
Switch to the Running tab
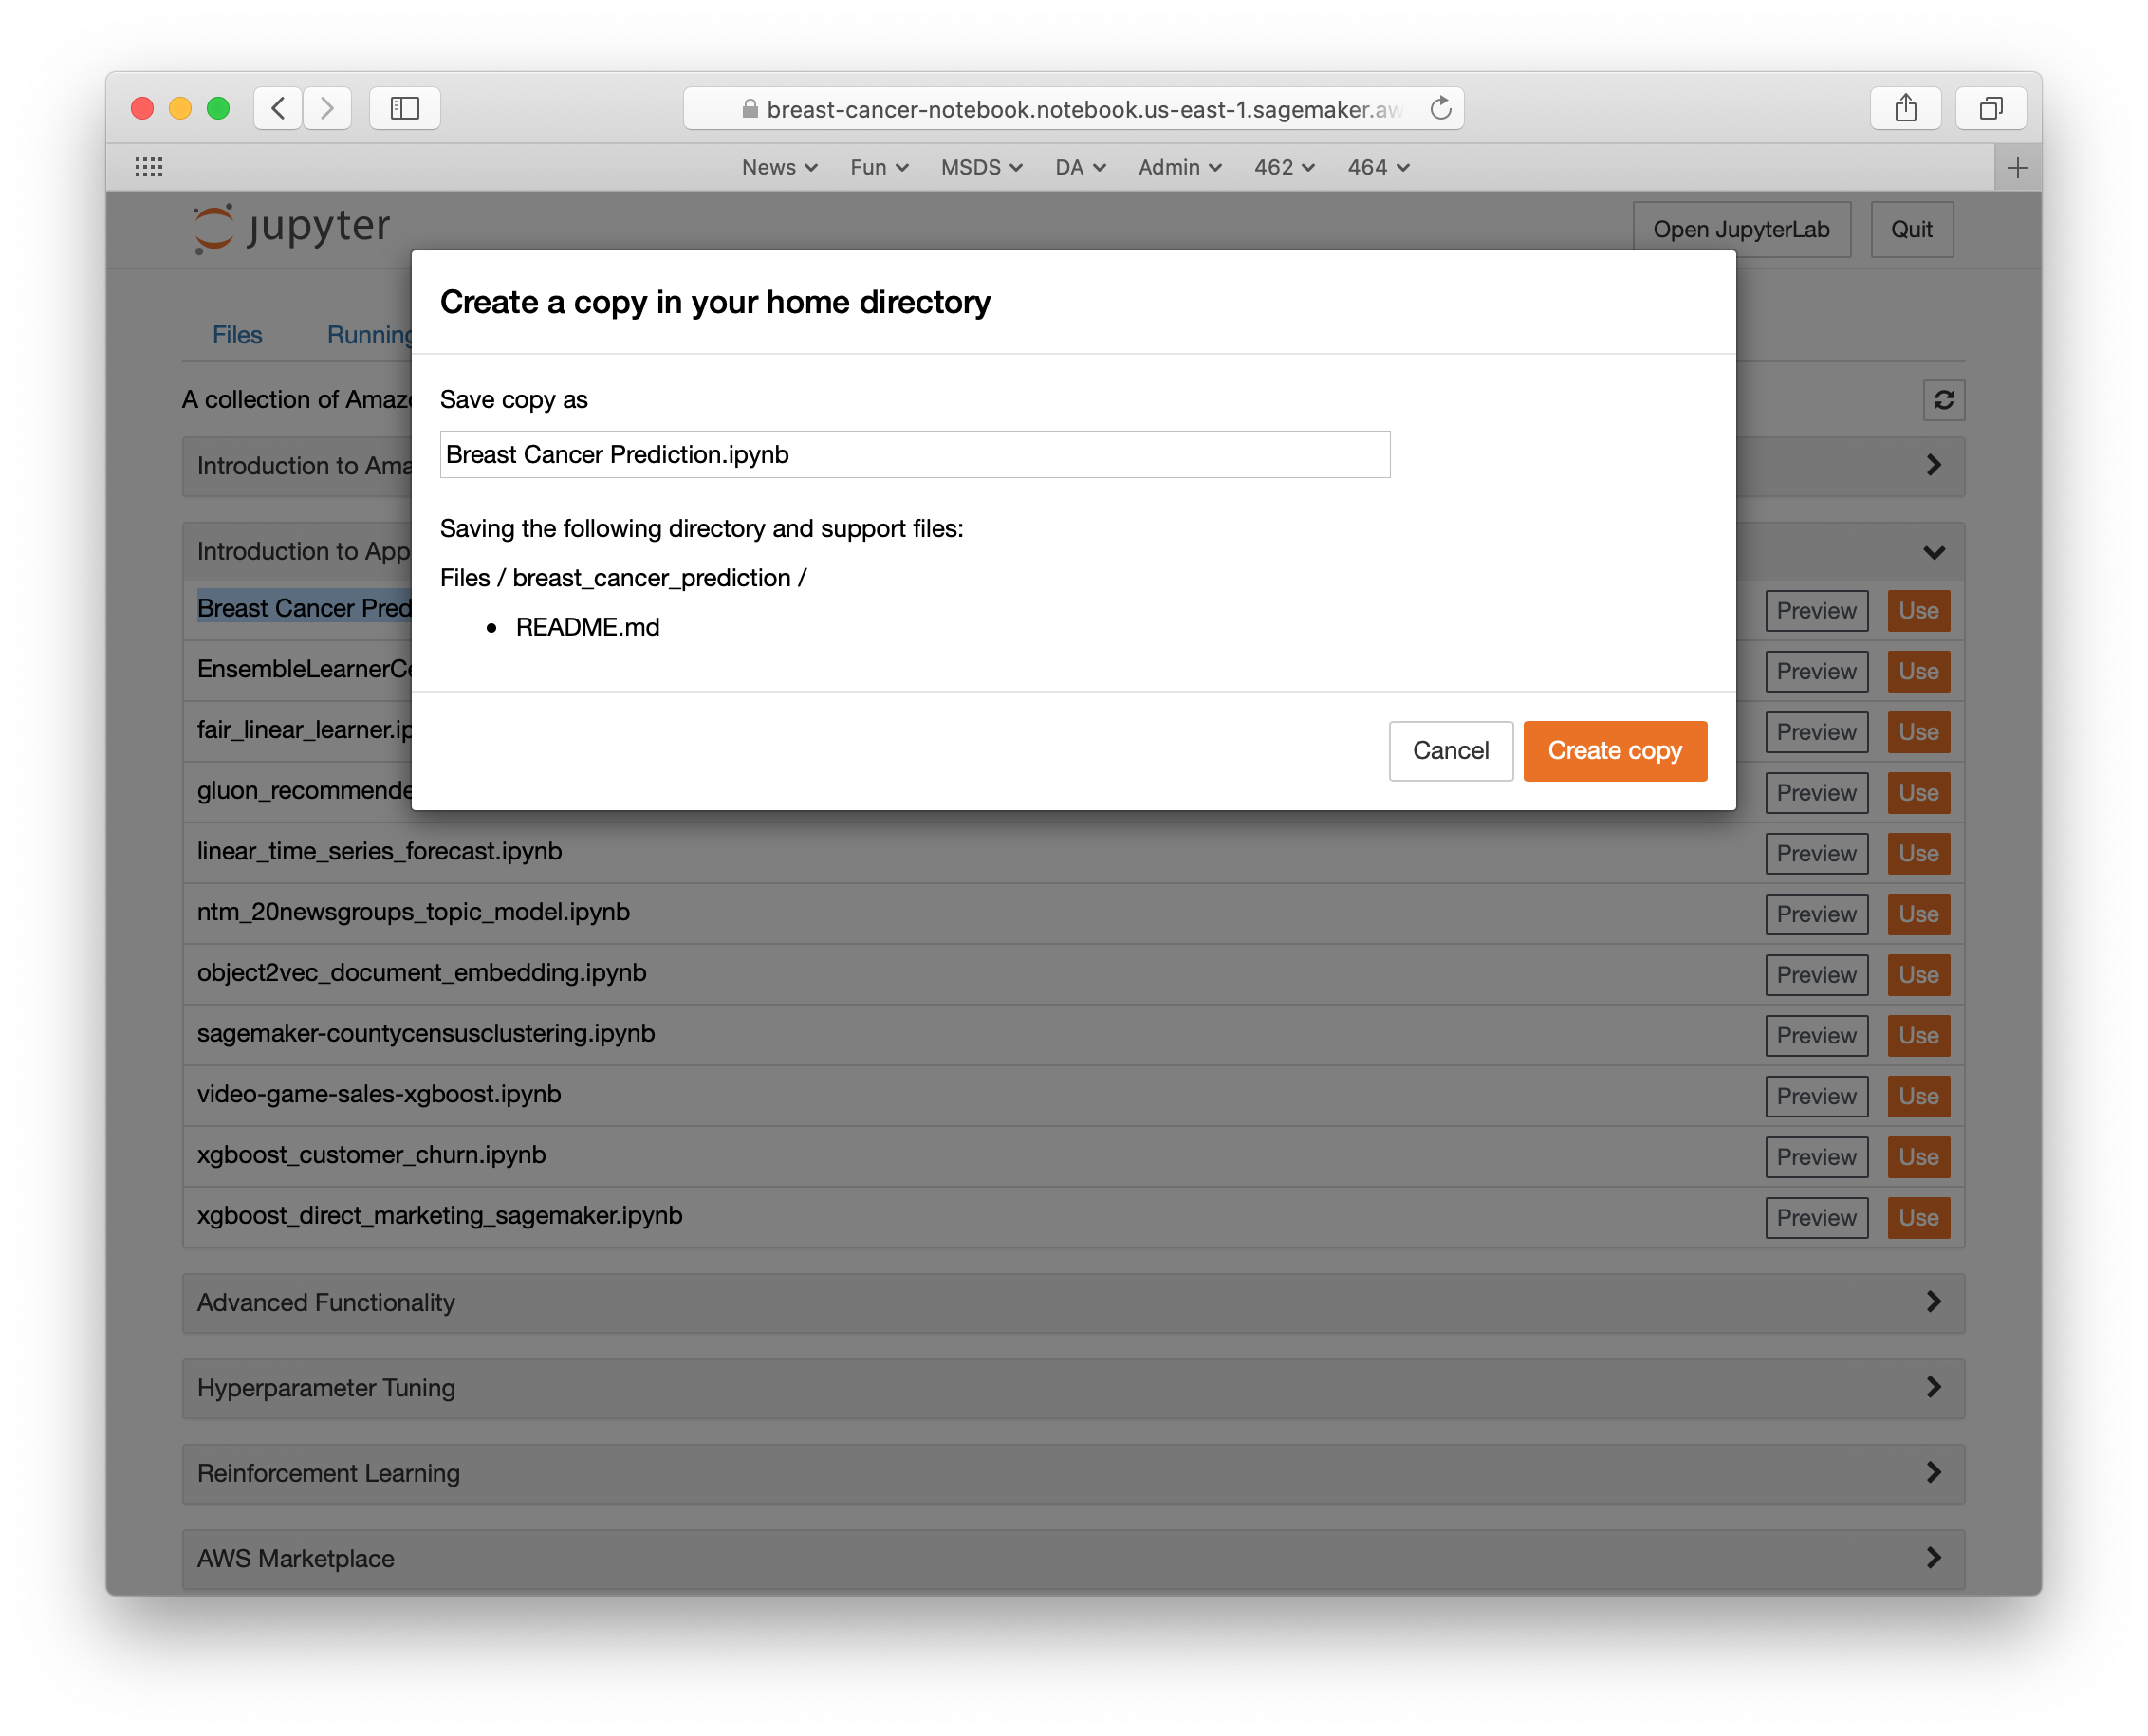tap(369, 335)
